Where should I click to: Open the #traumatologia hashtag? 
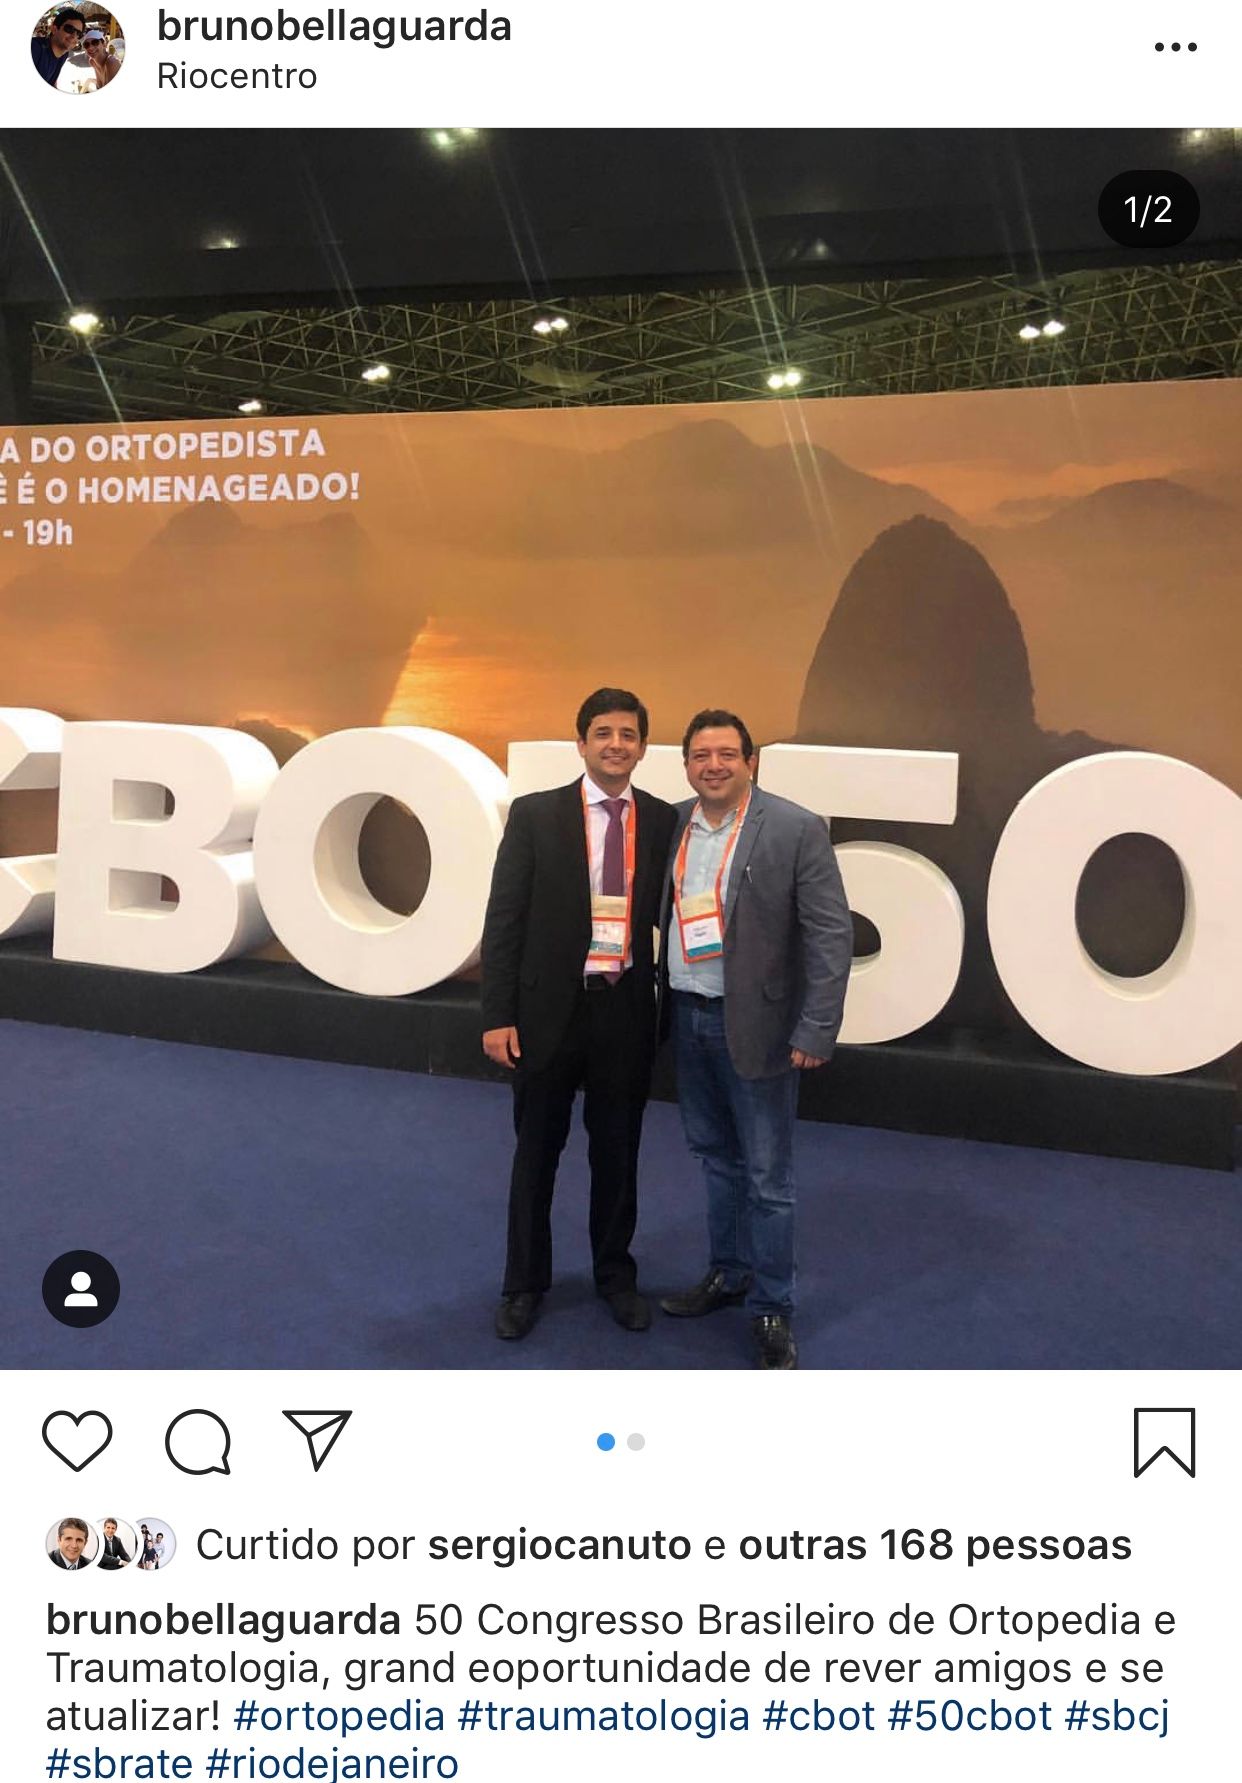(x=604, y=1716)
